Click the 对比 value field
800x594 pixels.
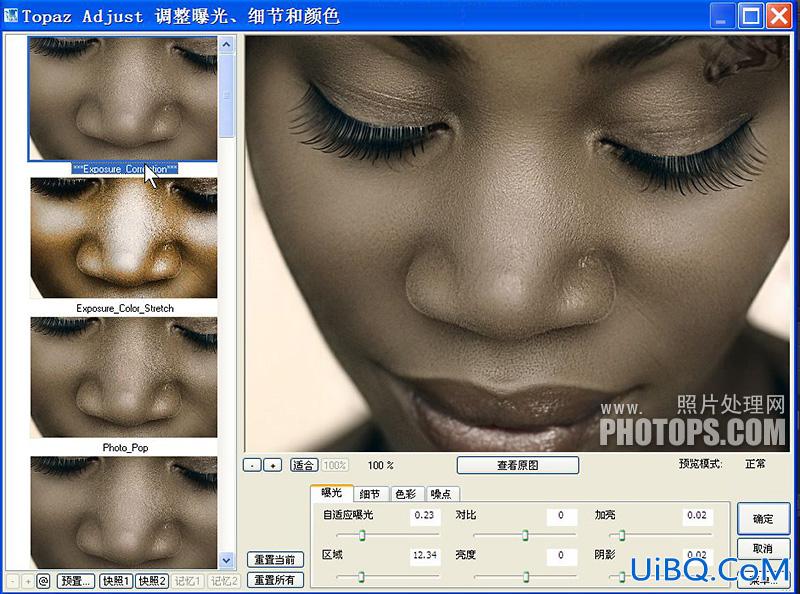tap(561, 515)
